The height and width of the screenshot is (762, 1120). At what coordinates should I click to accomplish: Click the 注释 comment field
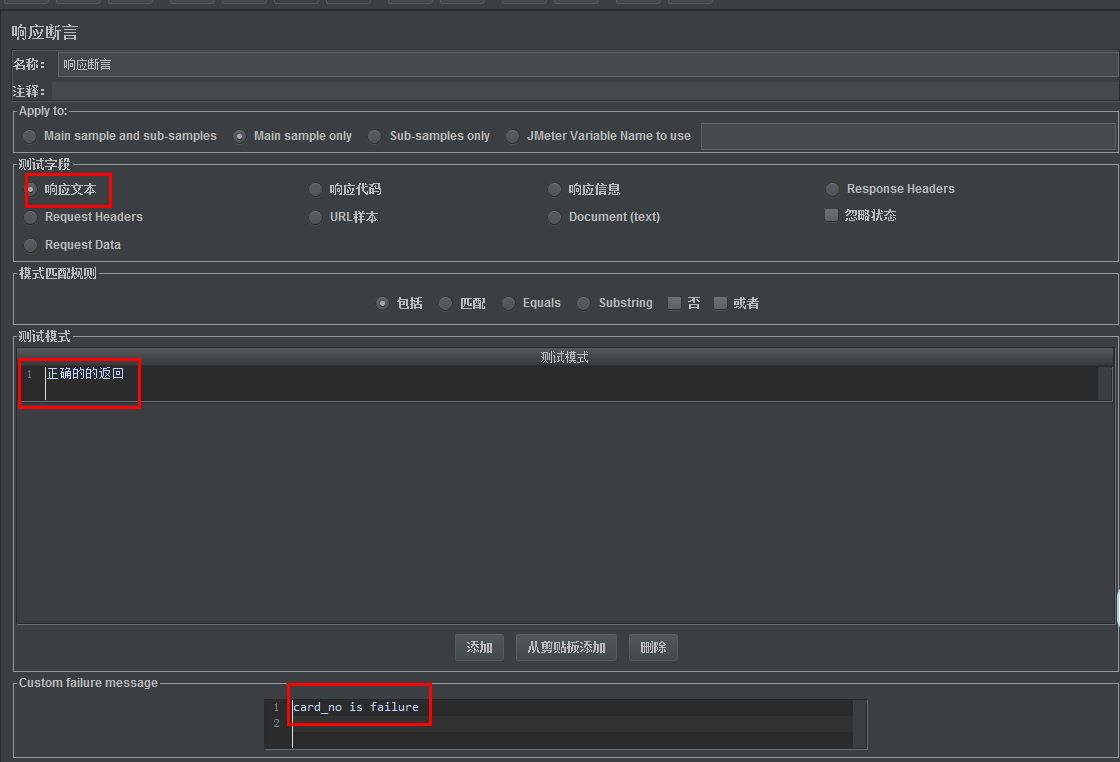pyautogui.click(x=585, y=91)
